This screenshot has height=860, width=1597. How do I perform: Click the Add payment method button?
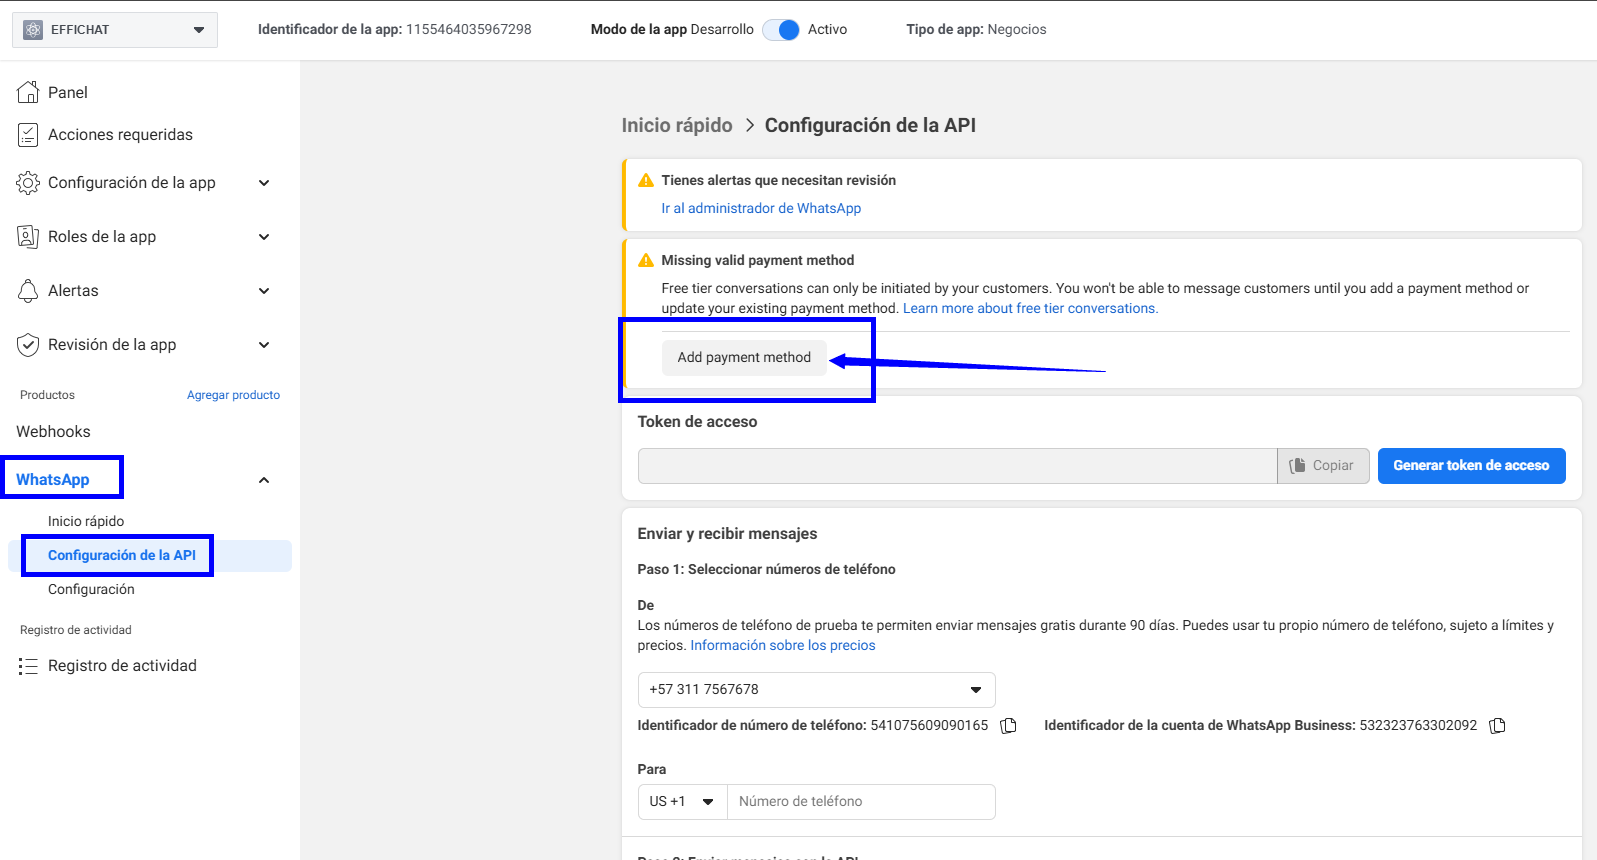coord(744,357)
